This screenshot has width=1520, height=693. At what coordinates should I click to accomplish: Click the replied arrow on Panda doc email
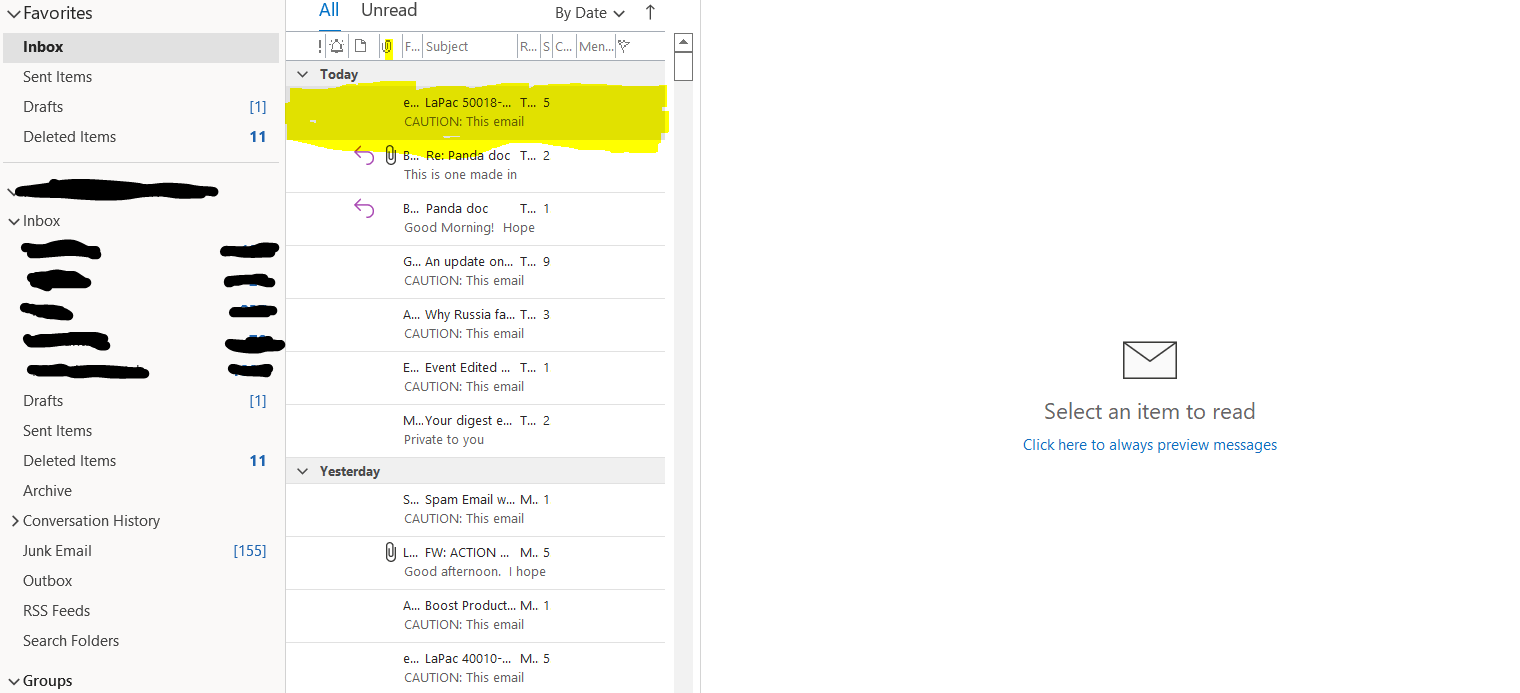364,208
